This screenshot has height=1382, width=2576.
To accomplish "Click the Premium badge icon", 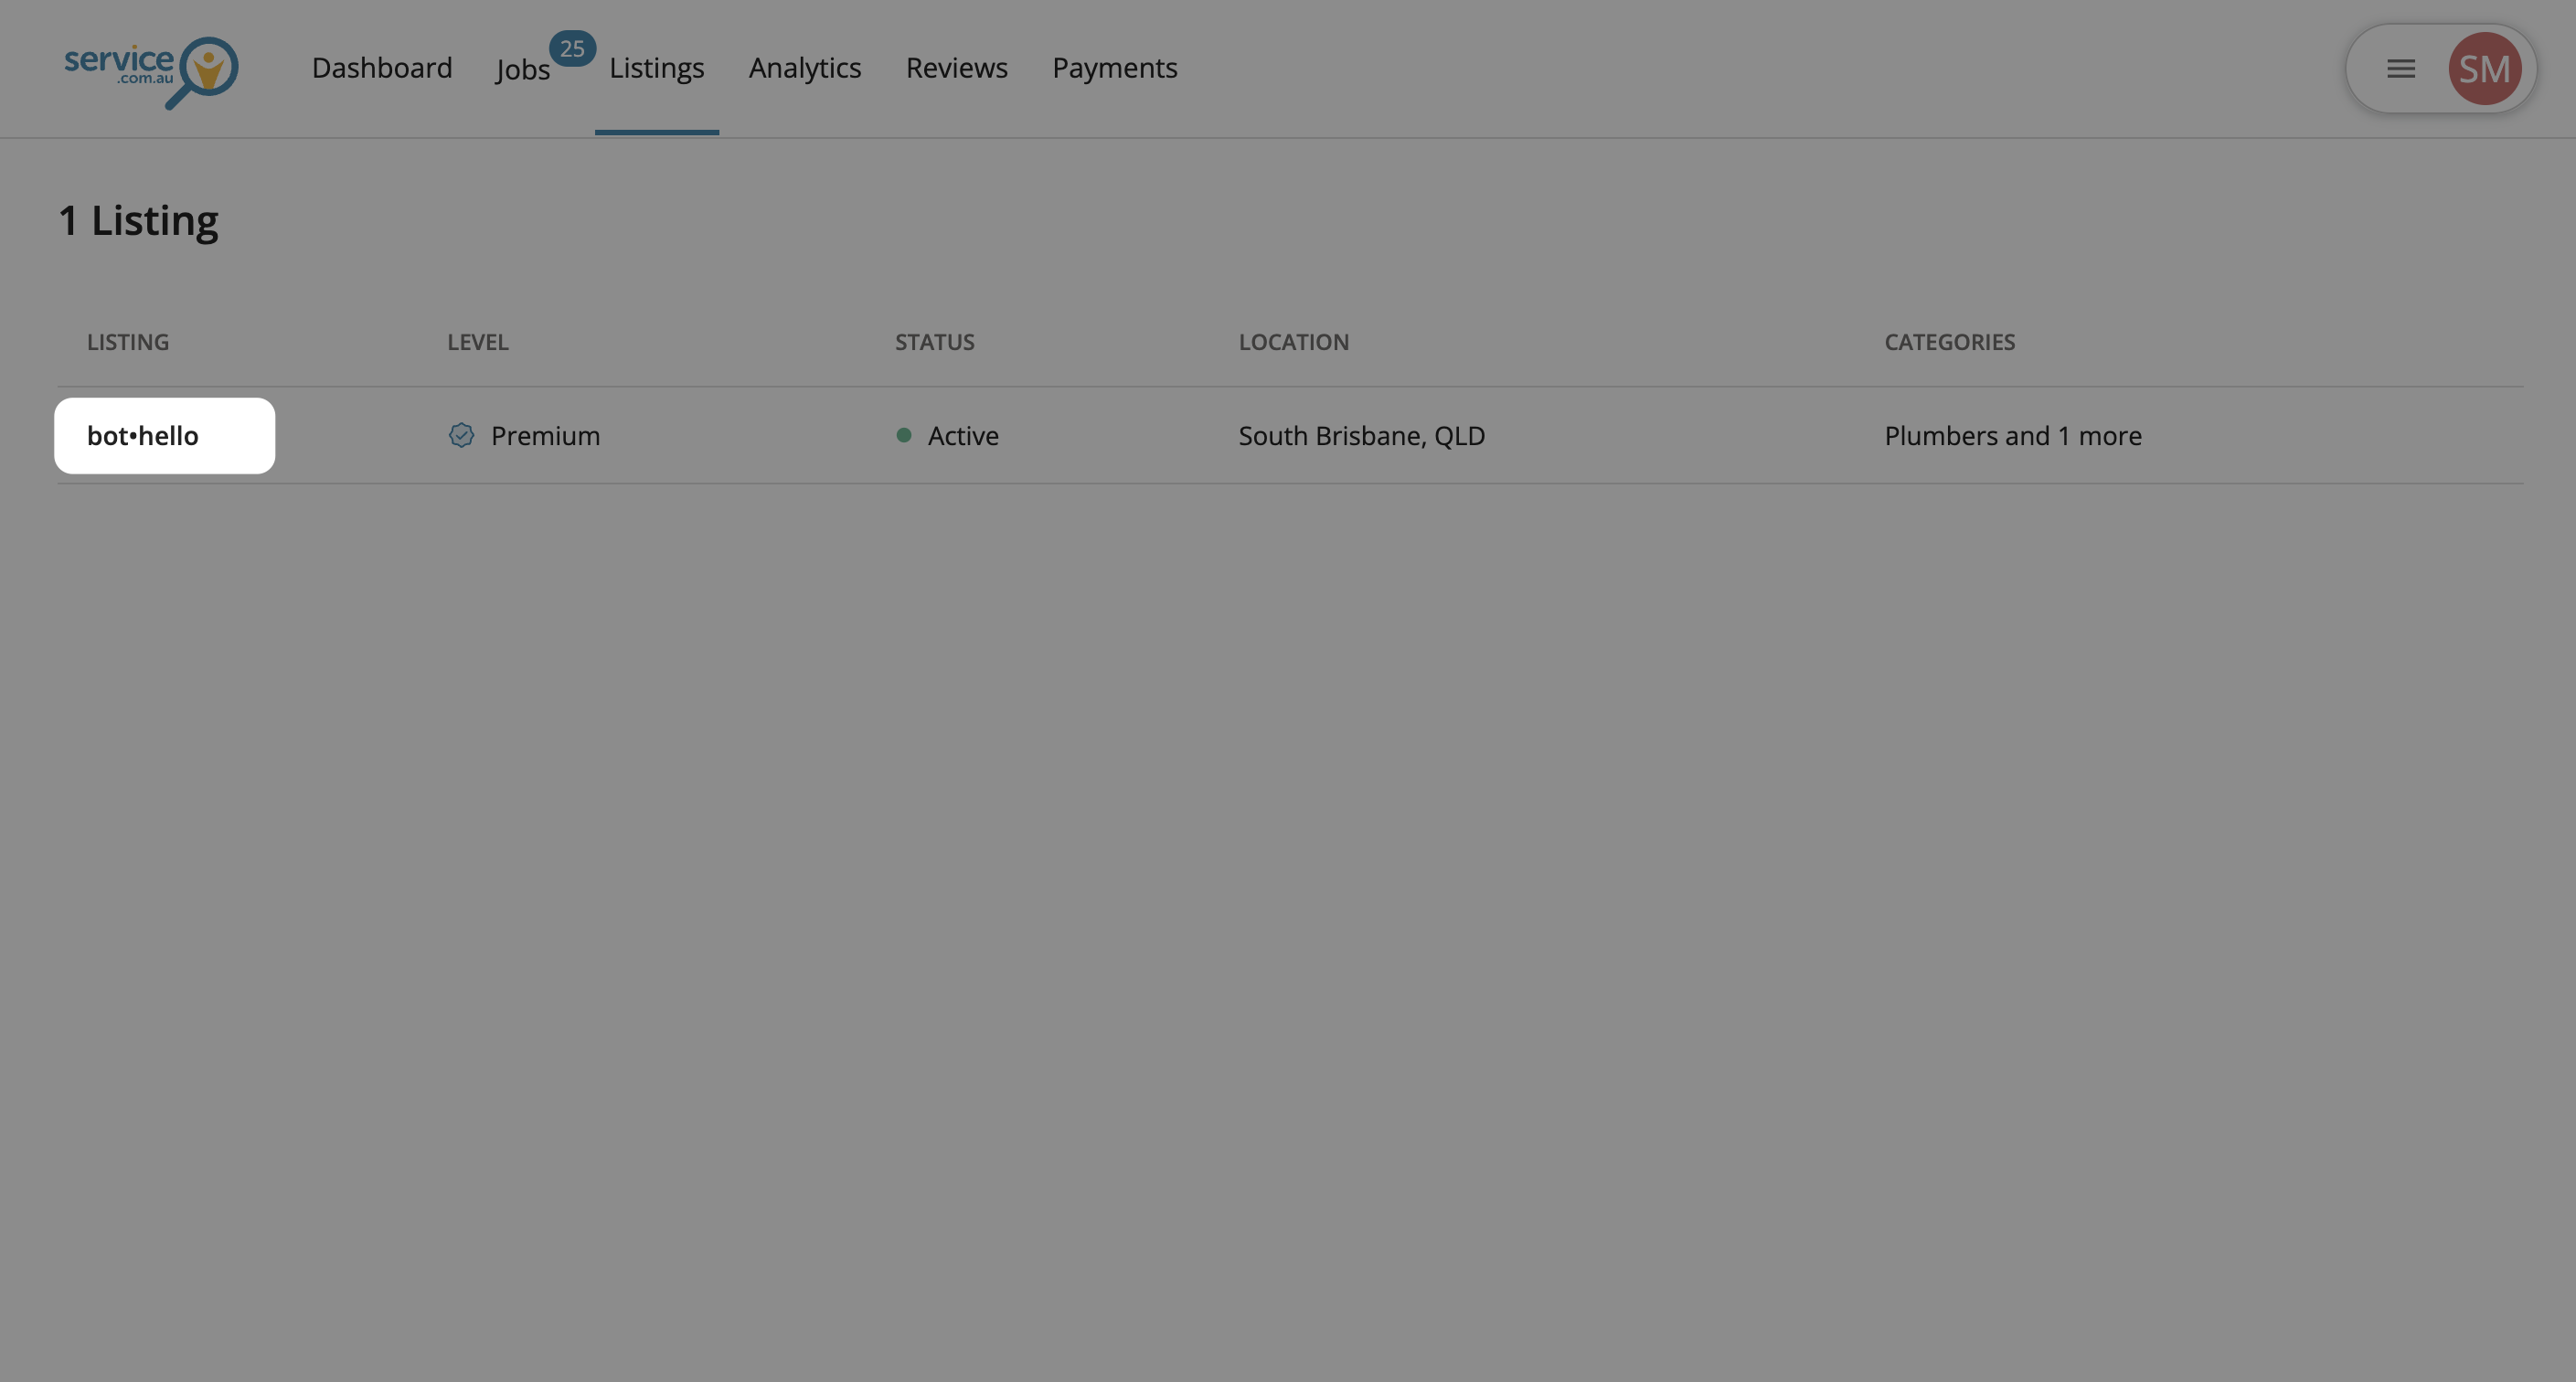I will tap(461, 435).
